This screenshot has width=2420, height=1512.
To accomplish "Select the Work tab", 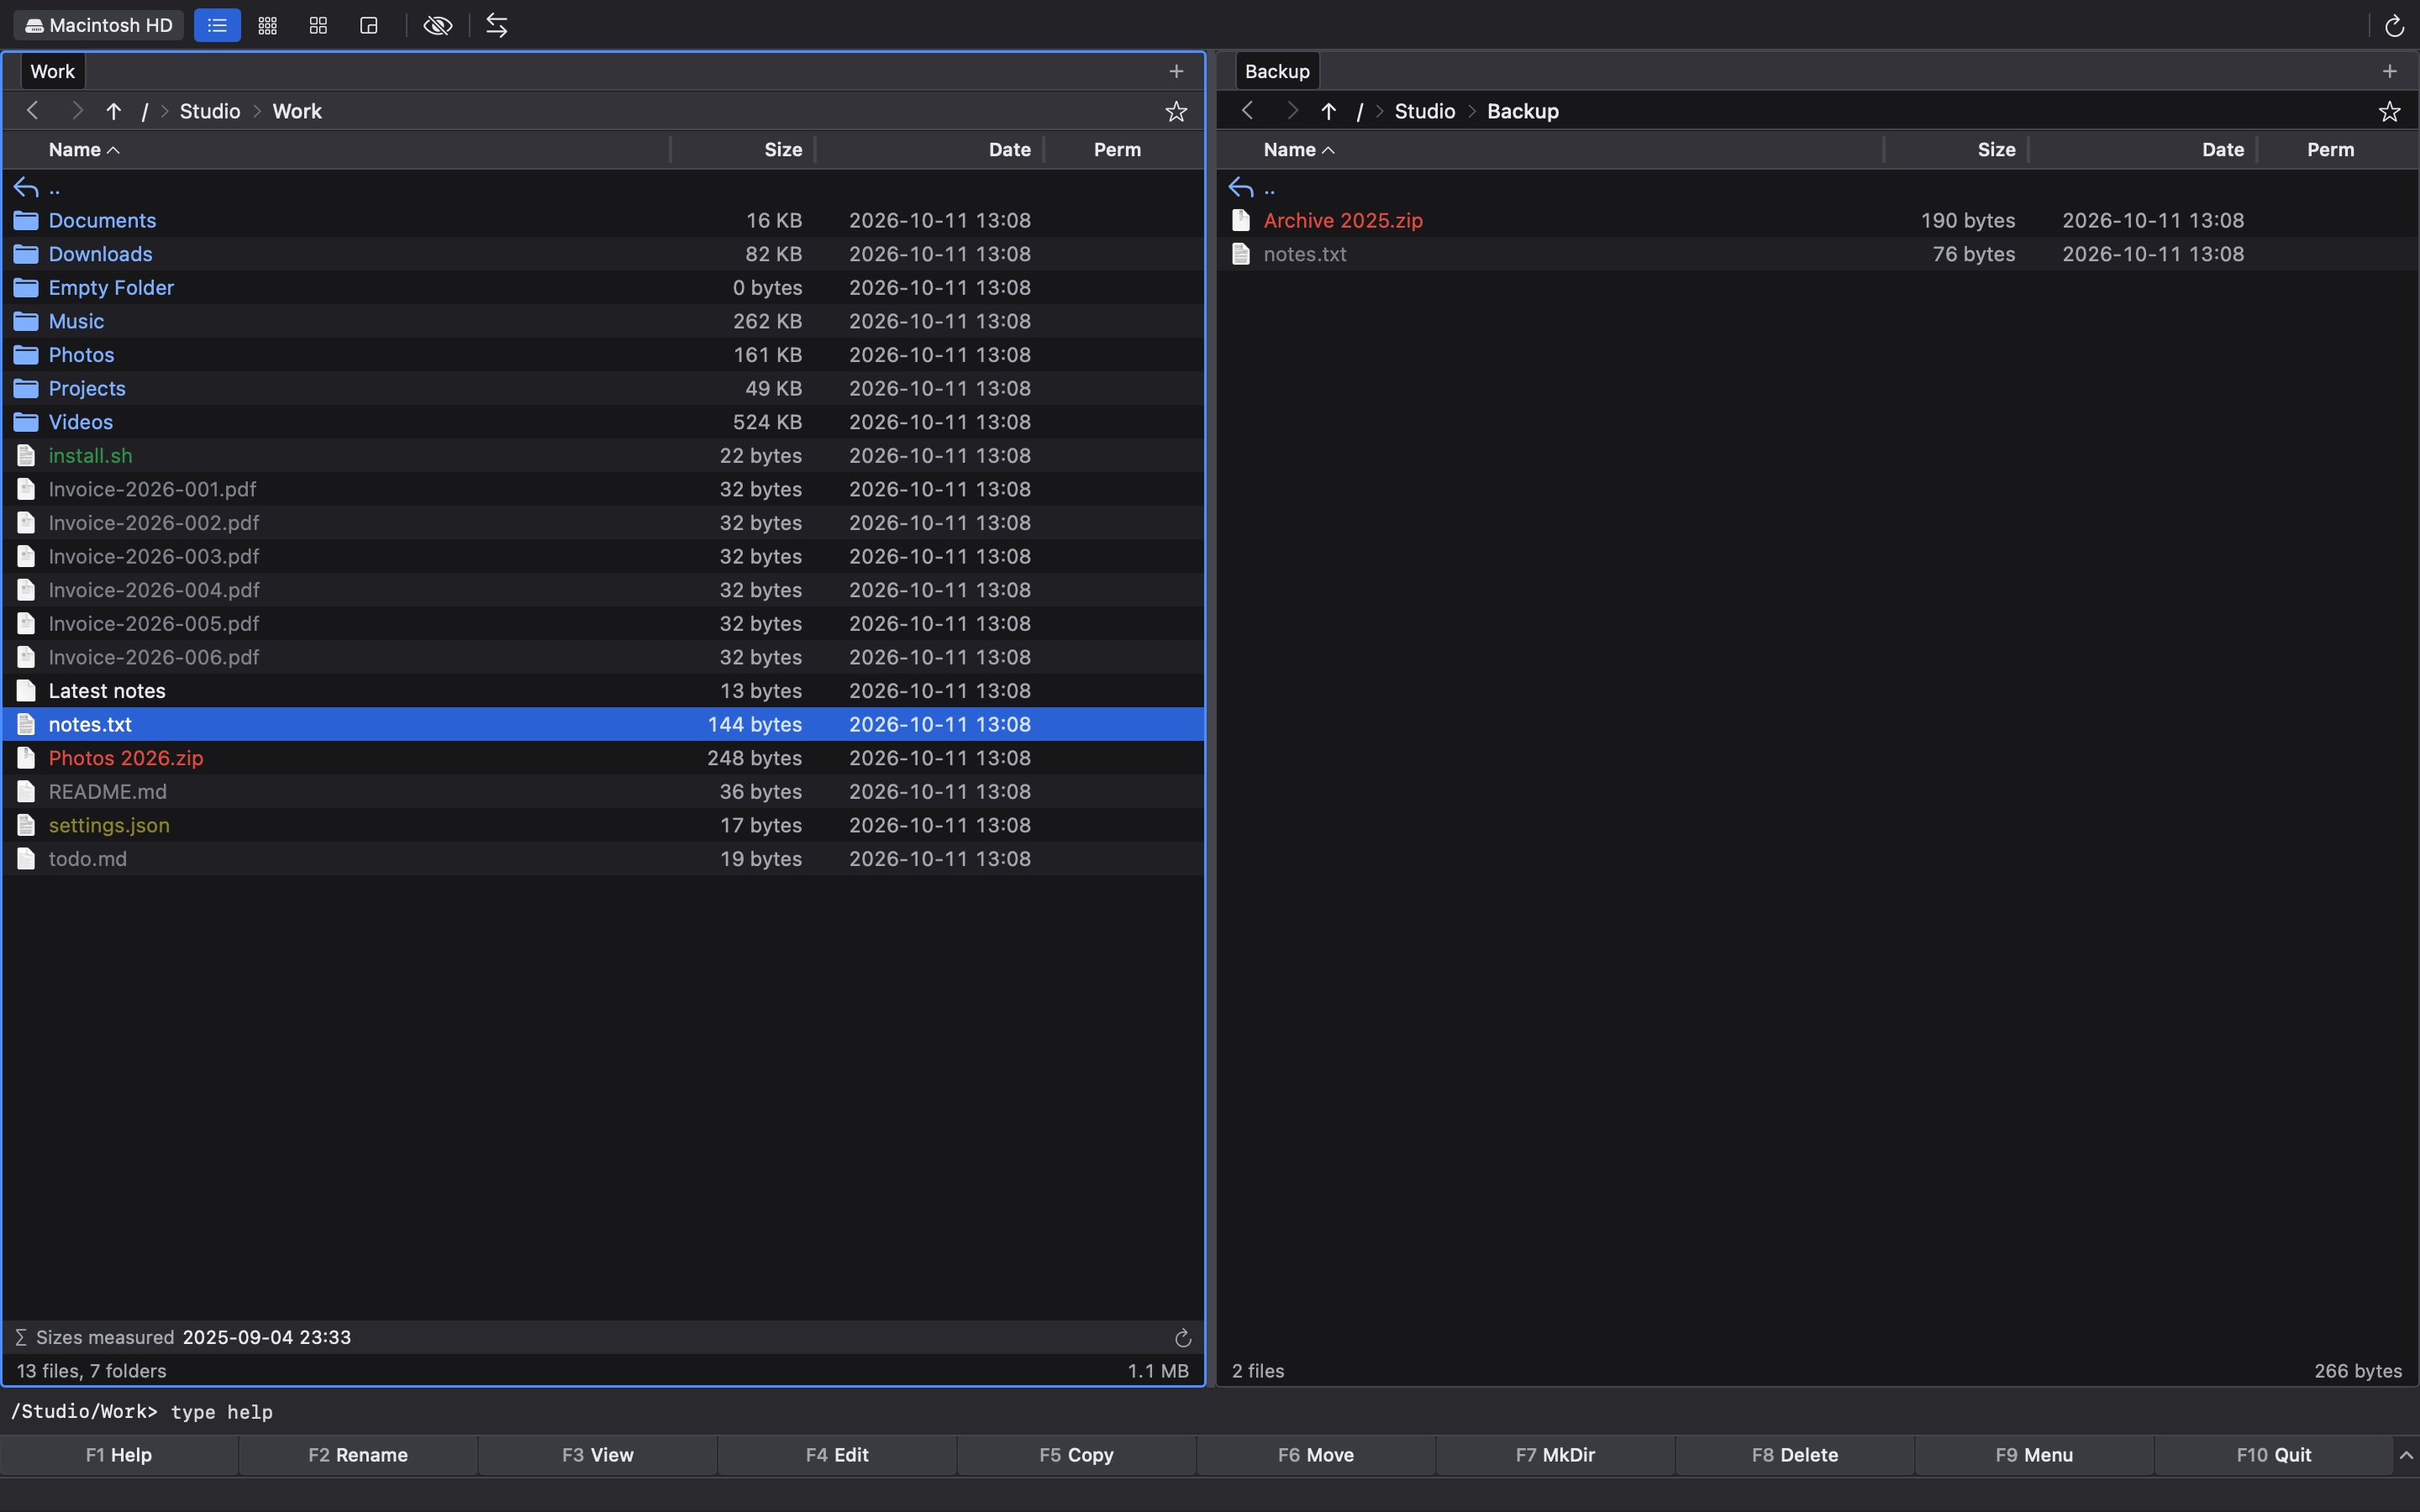I will [x=52, y=71].
